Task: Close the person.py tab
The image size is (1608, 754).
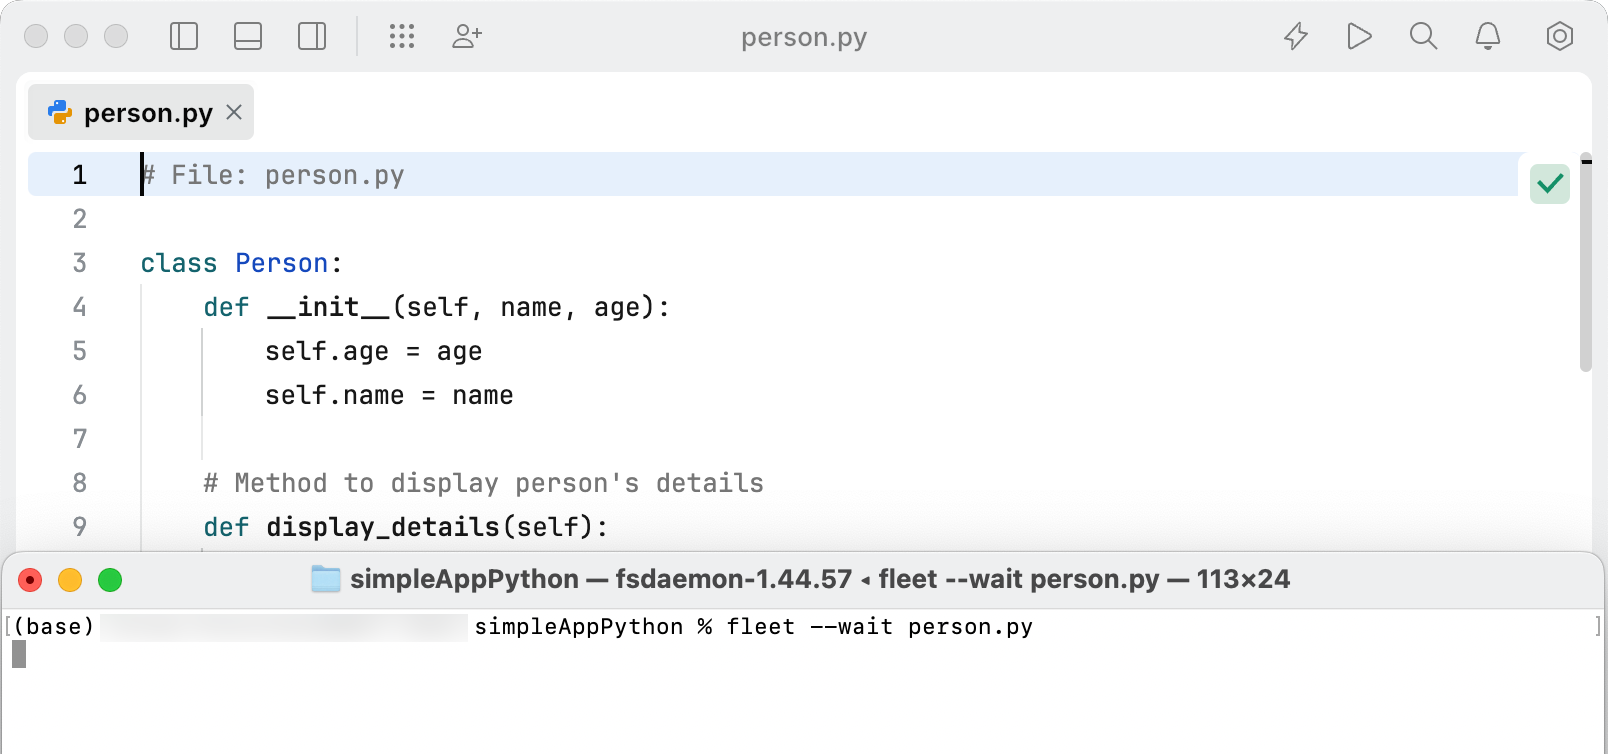Action: [x=234, y=112]
